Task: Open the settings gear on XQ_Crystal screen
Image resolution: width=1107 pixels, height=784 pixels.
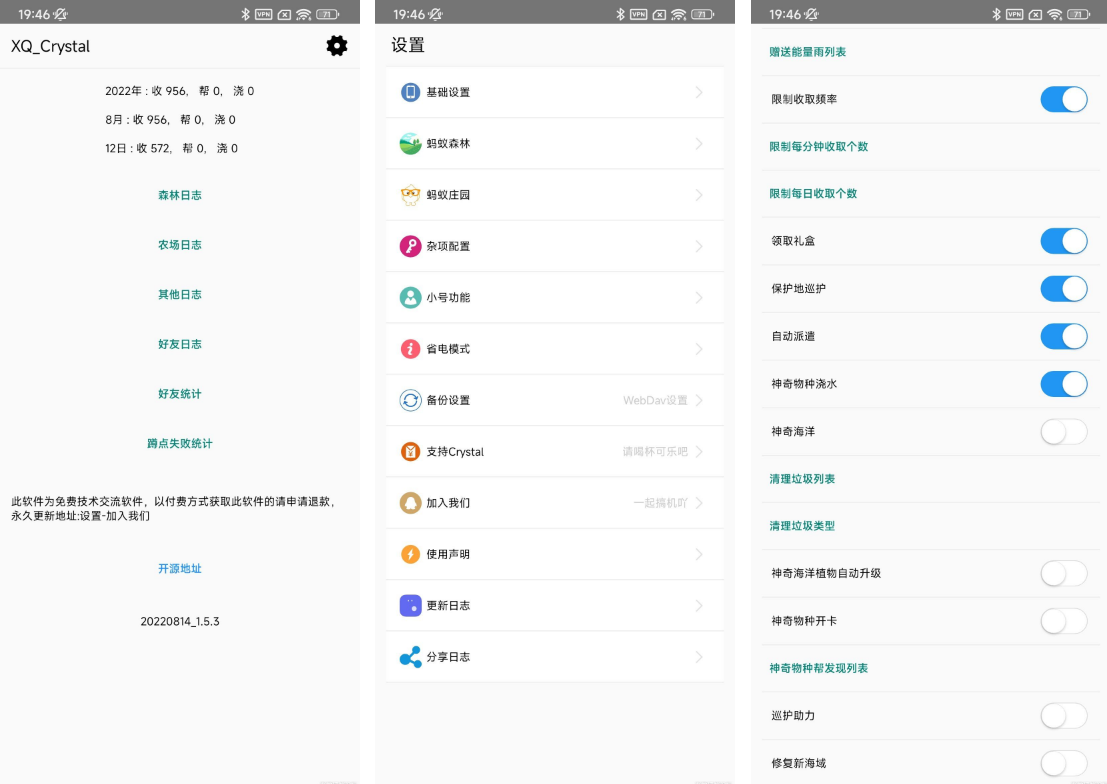Action: pos(337,46)
